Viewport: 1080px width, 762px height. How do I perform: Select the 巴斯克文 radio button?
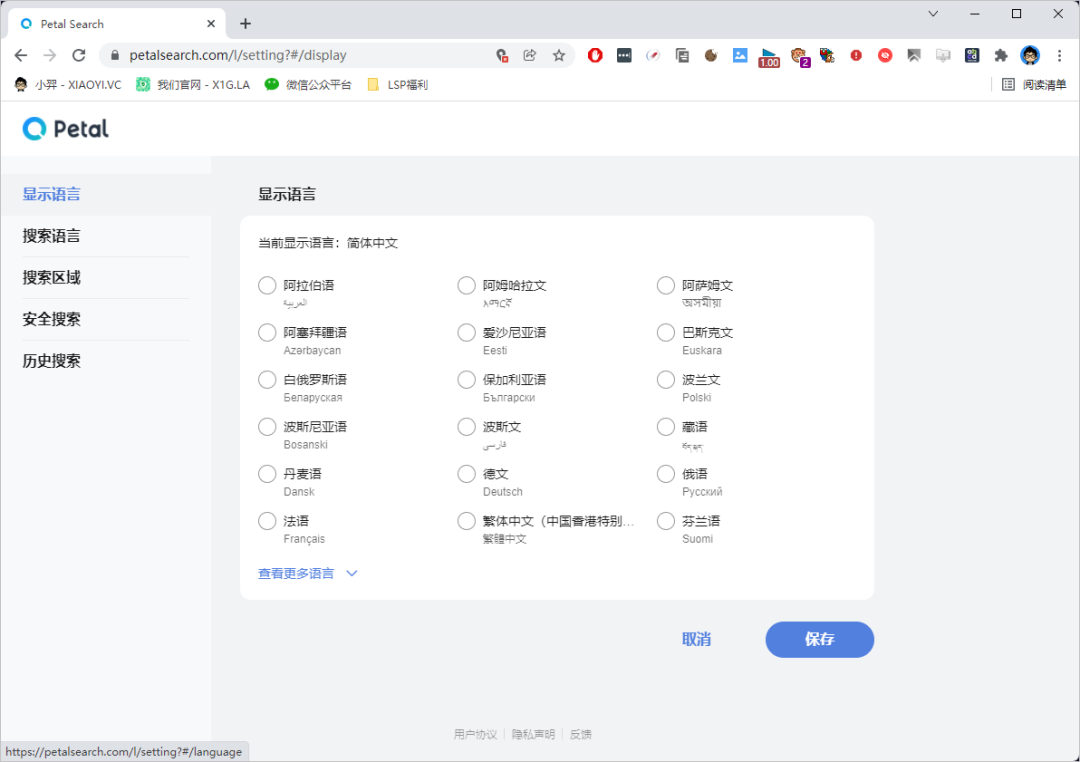[665, 333]
